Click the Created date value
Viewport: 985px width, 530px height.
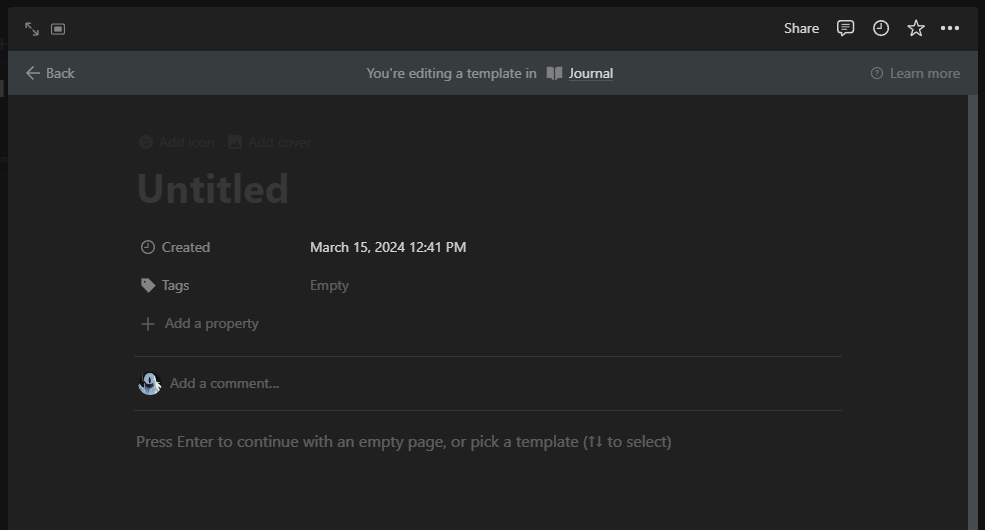(x=388, y=247)
